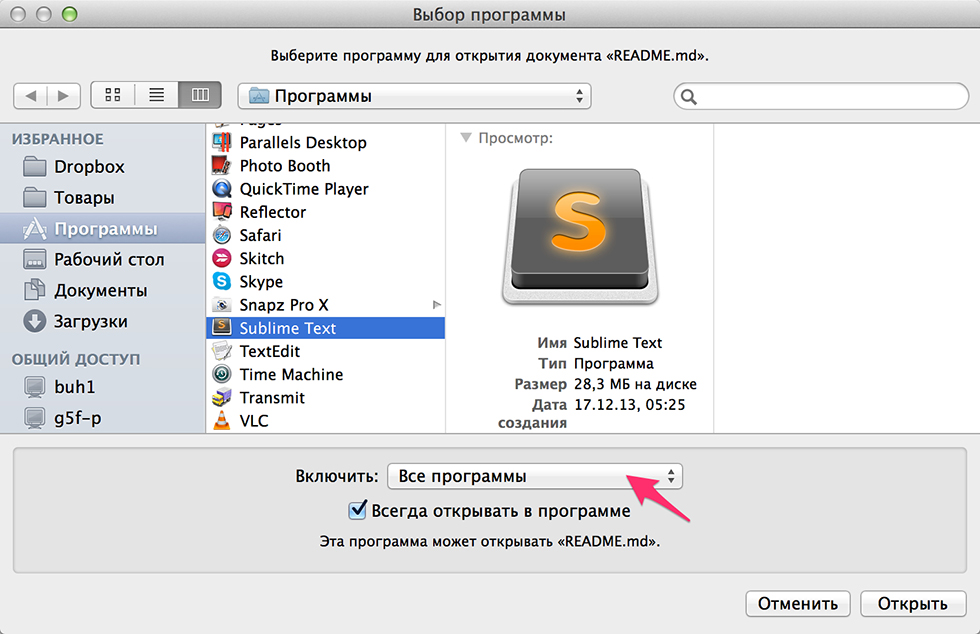980x634 pixels.
Task: Click the Transmit truck icon
Action: (x=222, y=398)
